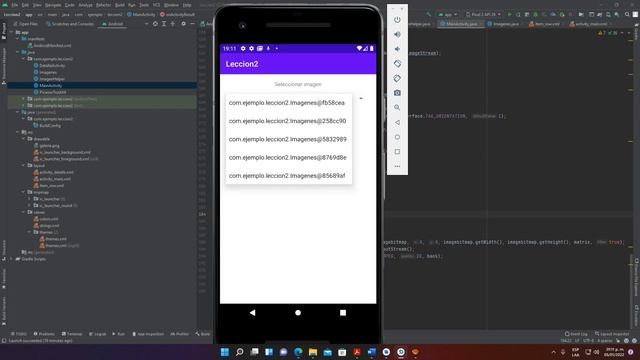640x360 pixels.
Task: Select the Scratches and Consoles tab
Action: tap(70, 24)
